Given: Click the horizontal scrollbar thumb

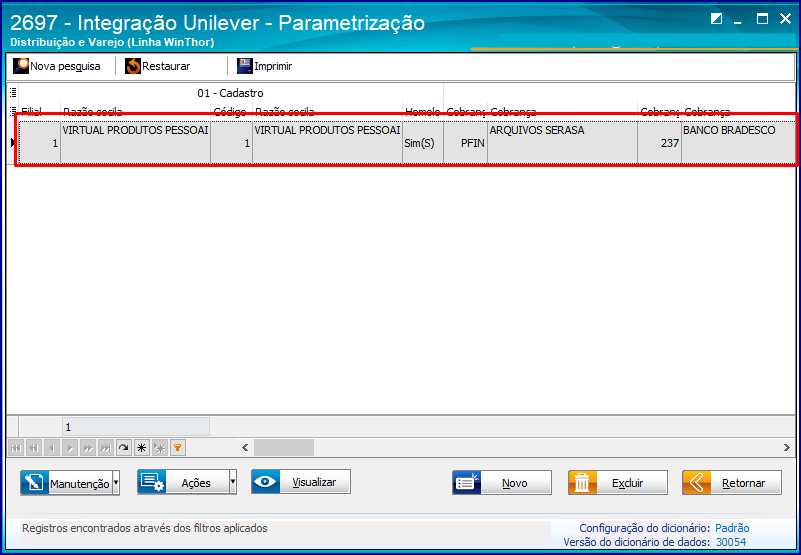Looking at the screenshot, I should [x=284, y=448].
